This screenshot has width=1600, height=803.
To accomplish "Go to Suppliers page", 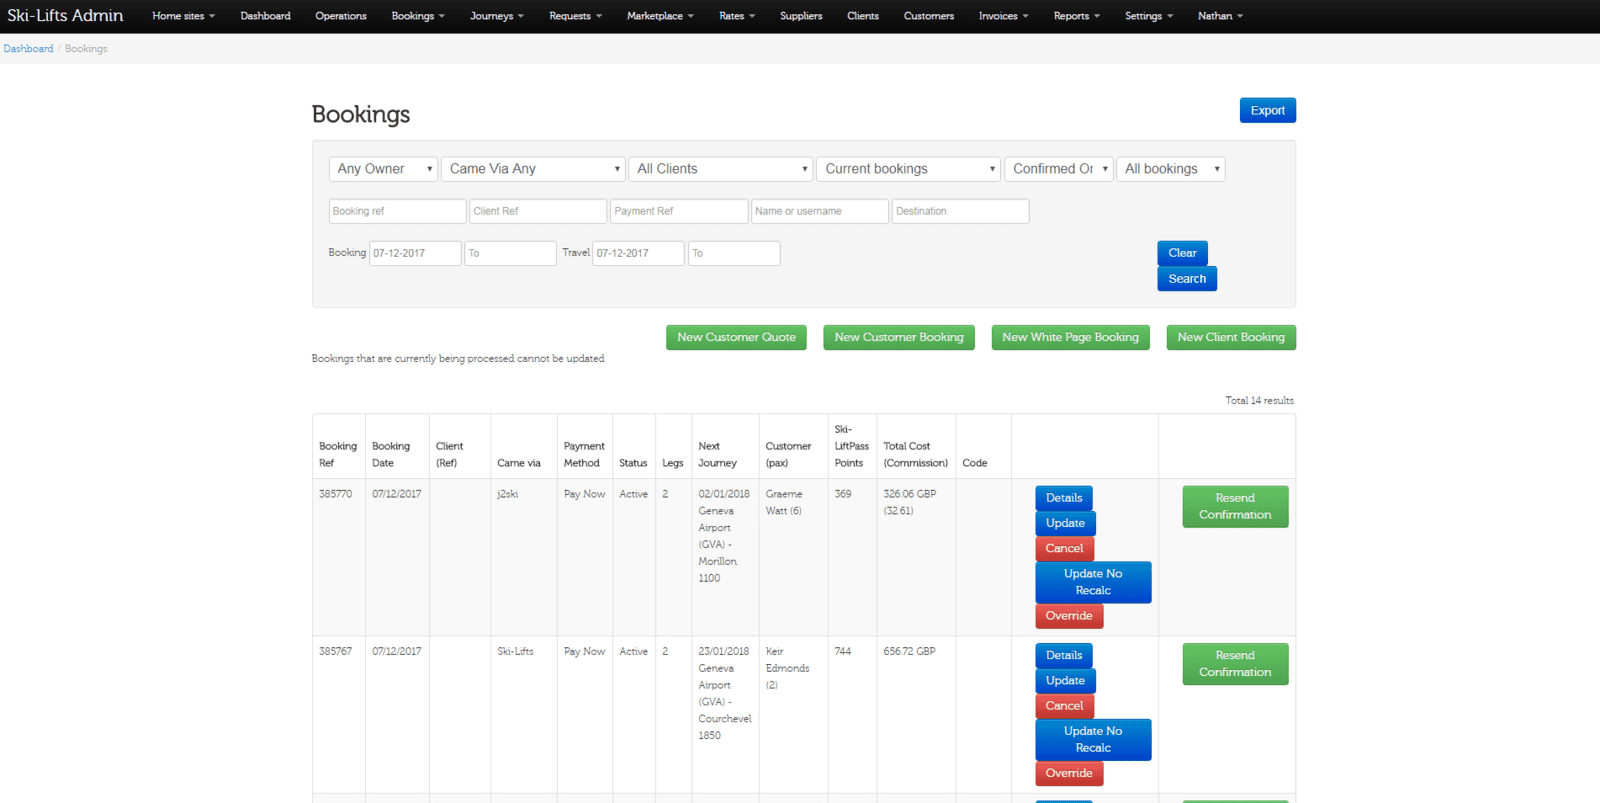I will point(801,16).
